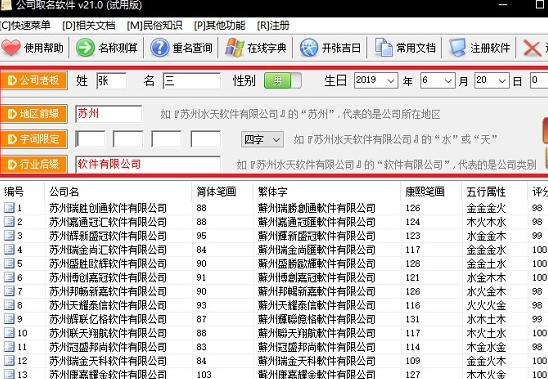Start 名称测算 with the green arrow icon
Viewport: 548px width, 379px height.
tap(85, 48)
